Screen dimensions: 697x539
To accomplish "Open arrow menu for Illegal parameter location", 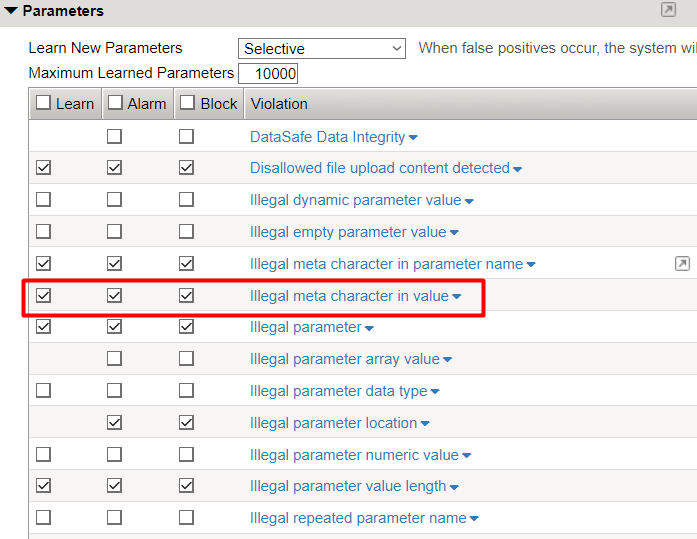I will [425, 424].
